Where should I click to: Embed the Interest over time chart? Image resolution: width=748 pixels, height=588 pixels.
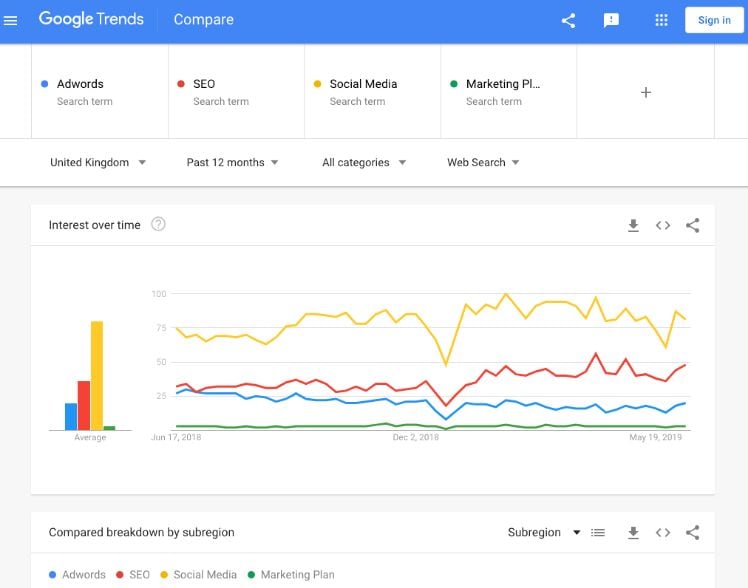coord(663,225)
